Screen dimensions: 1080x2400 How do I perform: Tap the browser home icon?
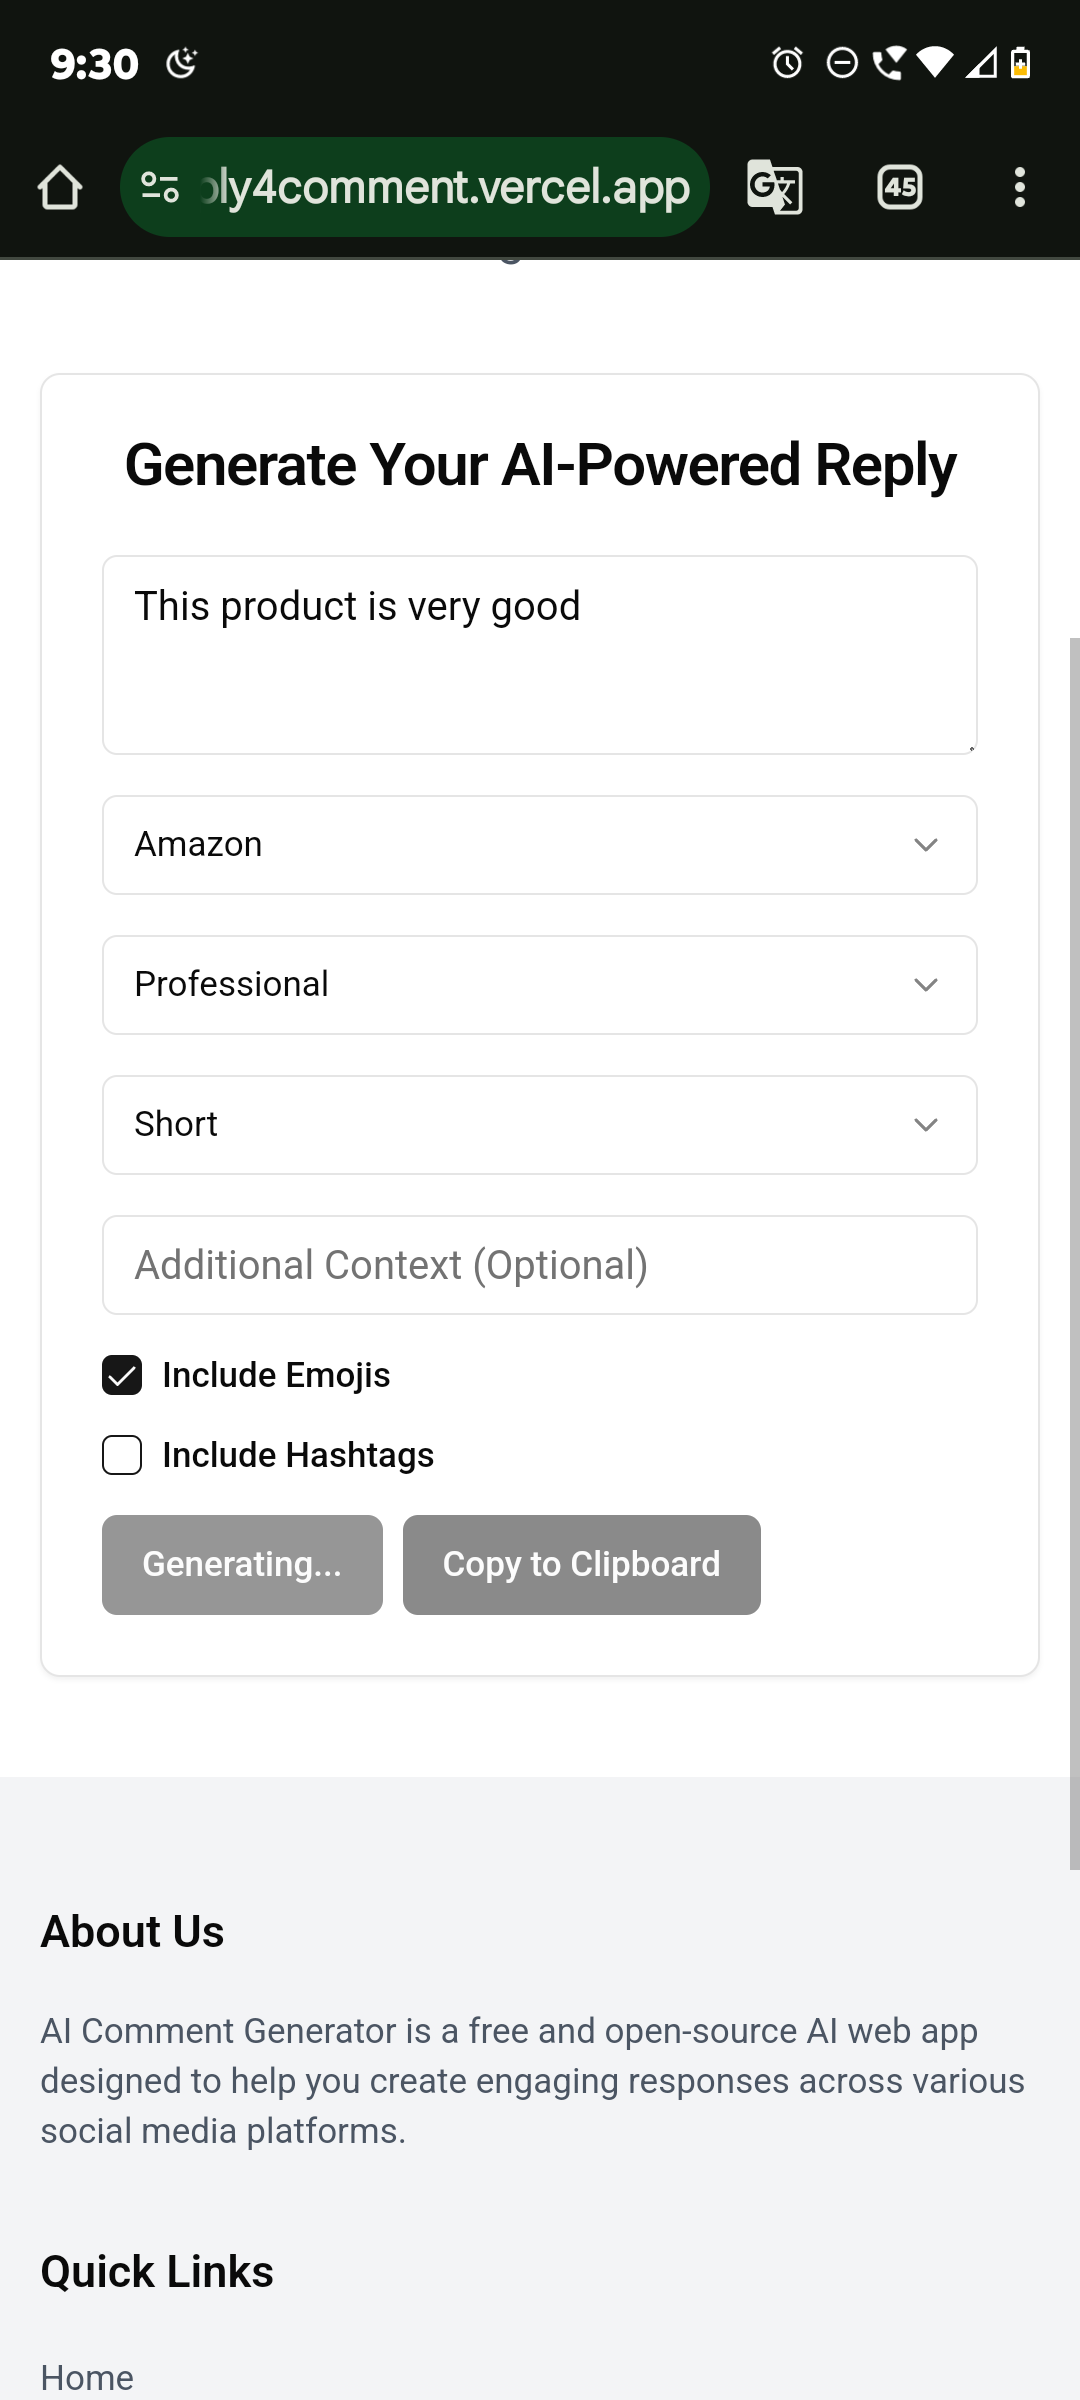[x=60, y=187]
